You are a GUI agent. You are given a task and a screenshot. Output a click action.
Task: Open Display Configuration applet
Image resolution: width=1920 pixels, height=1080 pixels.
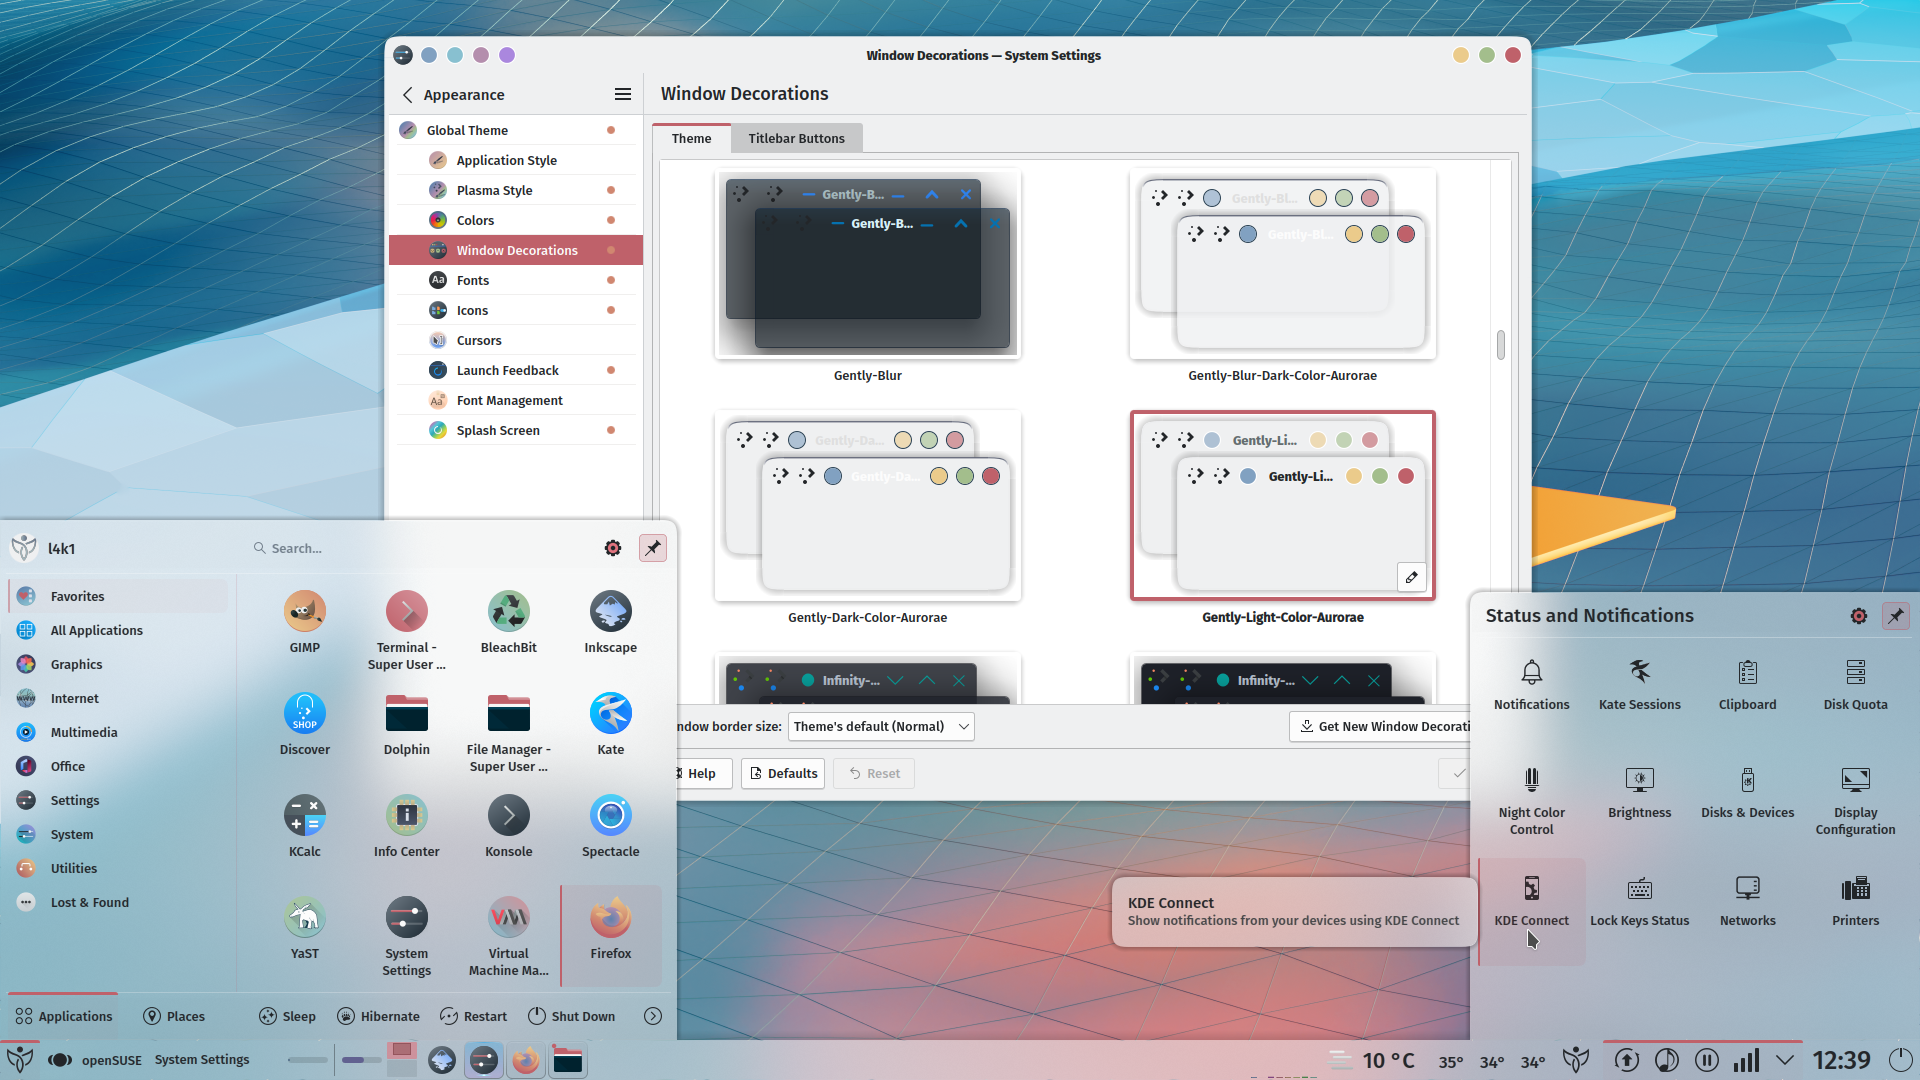point(1855,801)
